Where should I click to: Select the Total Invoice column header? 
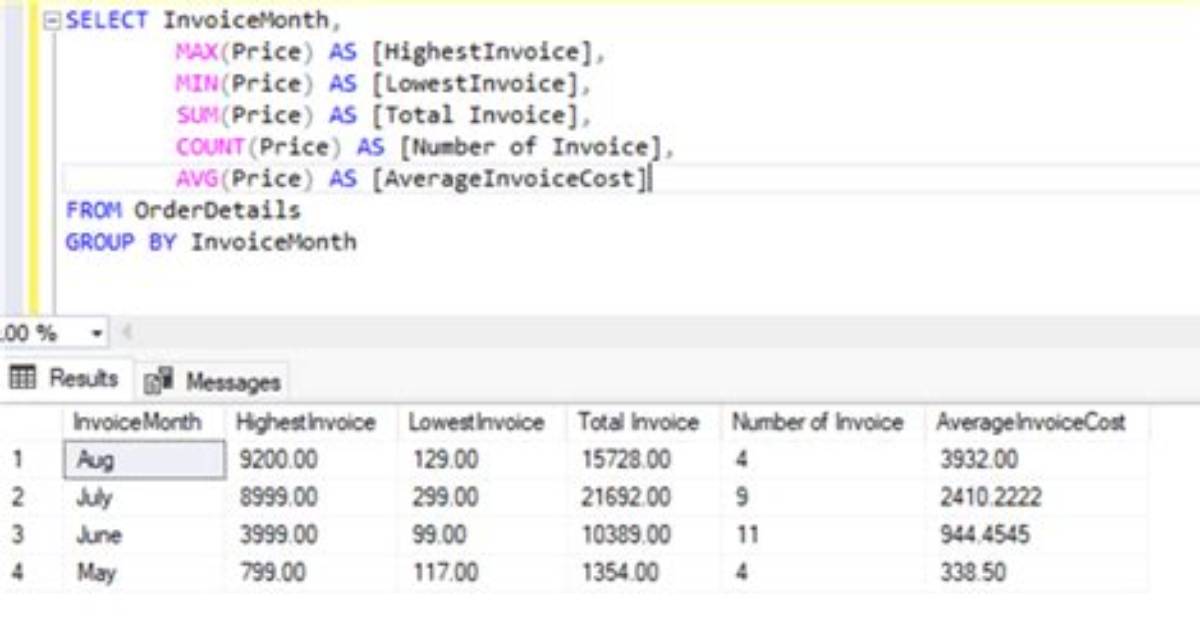638,423
